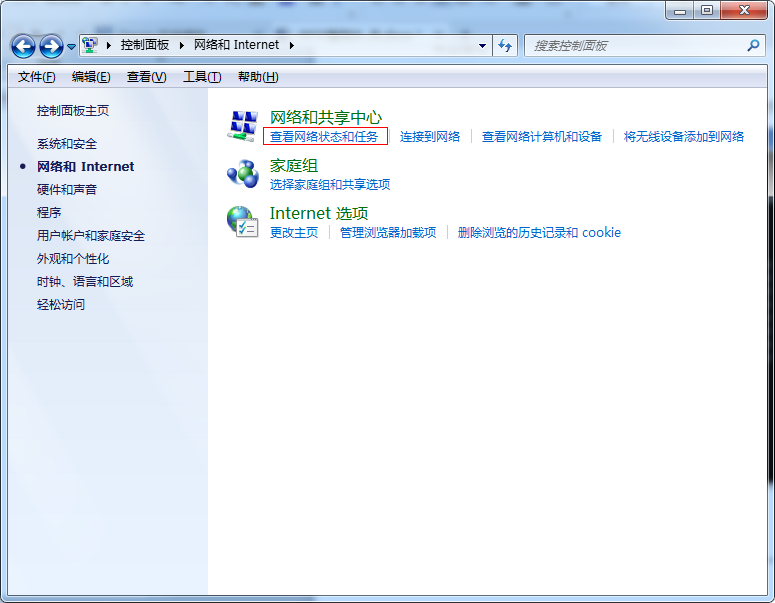Click 删除浏览的历史记录和 cookie link
The image size is (775, 603).
point(539,233)
